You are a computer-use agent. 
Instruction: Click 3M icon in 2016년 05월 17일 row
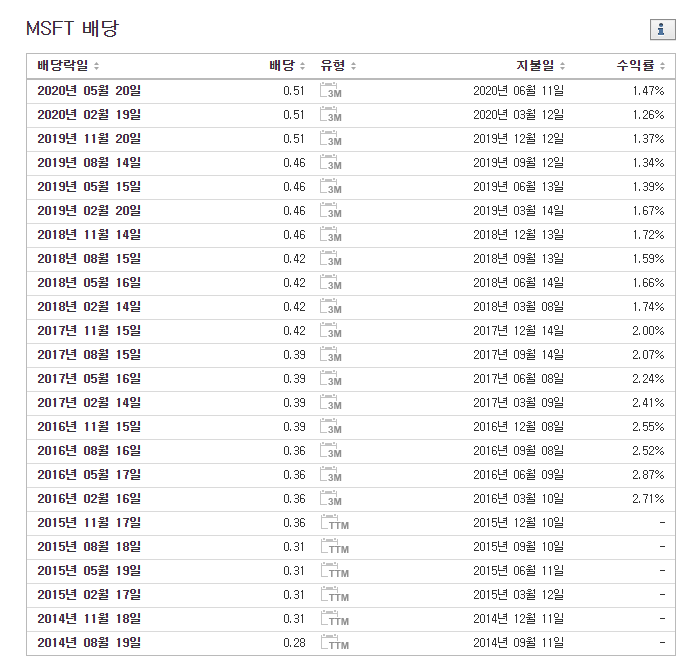(x=331, y=474)
